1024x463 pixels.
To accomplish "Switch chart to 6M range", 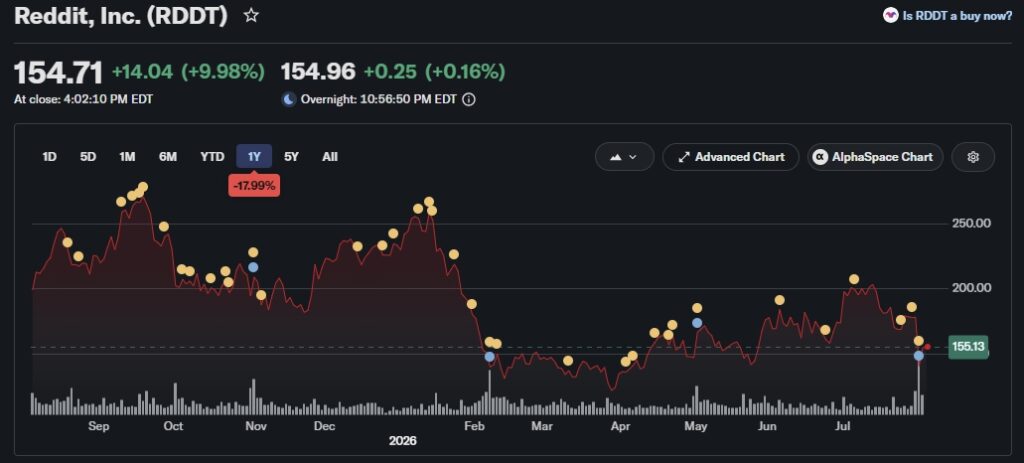I will coord(168,157).
